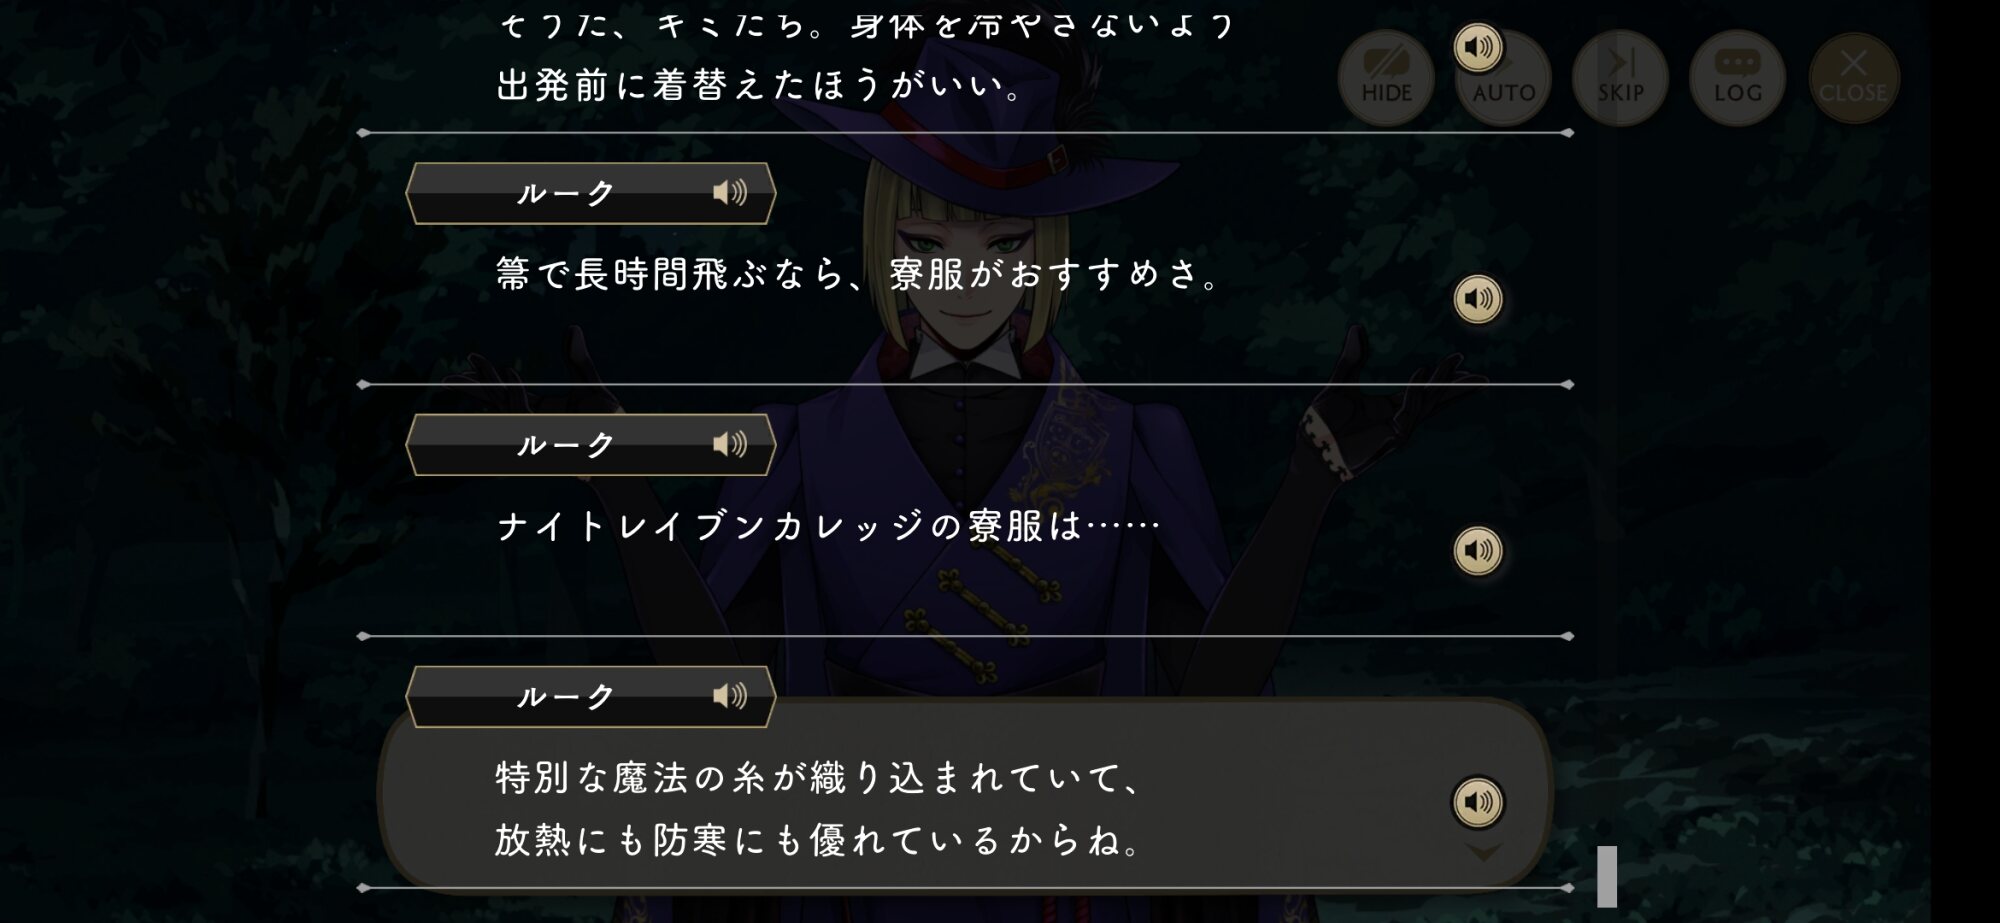The width and height of the screenshot is (2000, 923).
Task: Hide the dialogue interface with HIDE
Action: pyautogui.click(x=1386, y=78)
